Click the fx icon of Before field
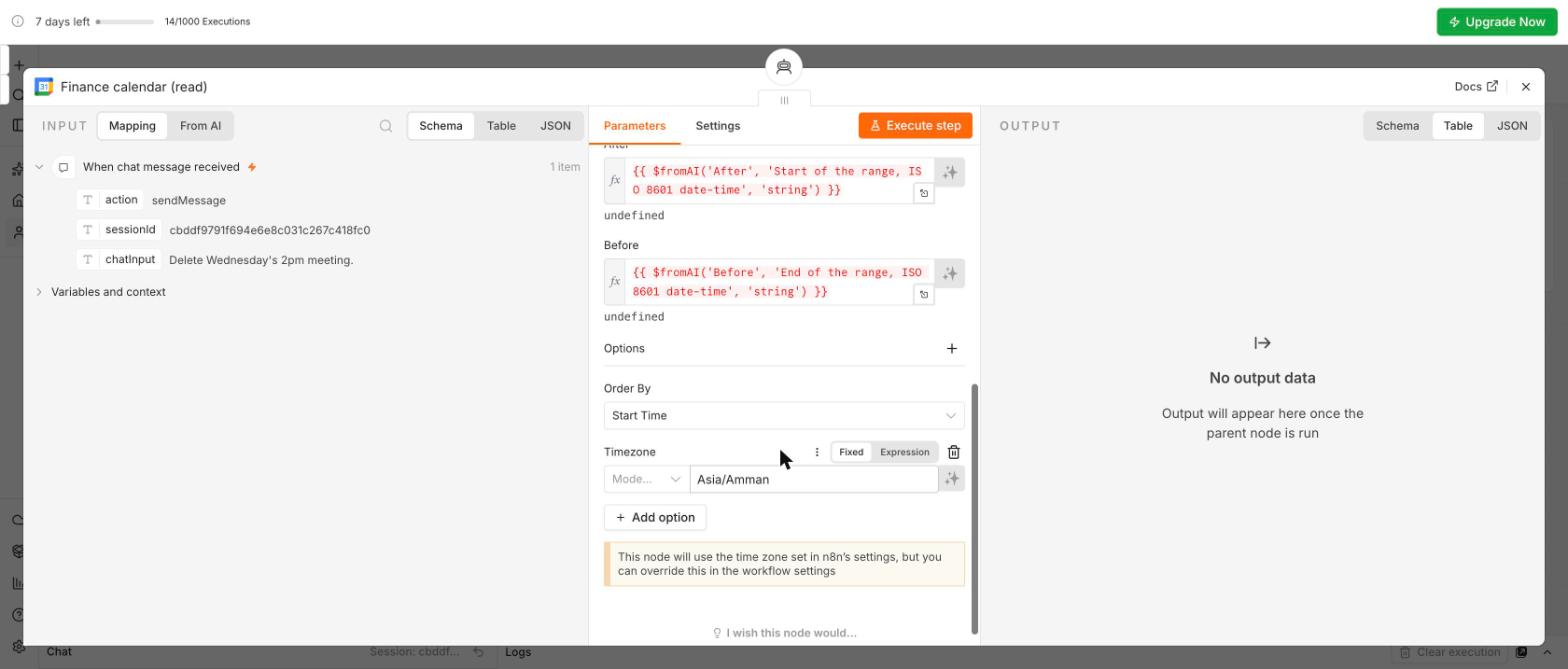This screenshot has width=1568, height=669. tap(615, 282)
